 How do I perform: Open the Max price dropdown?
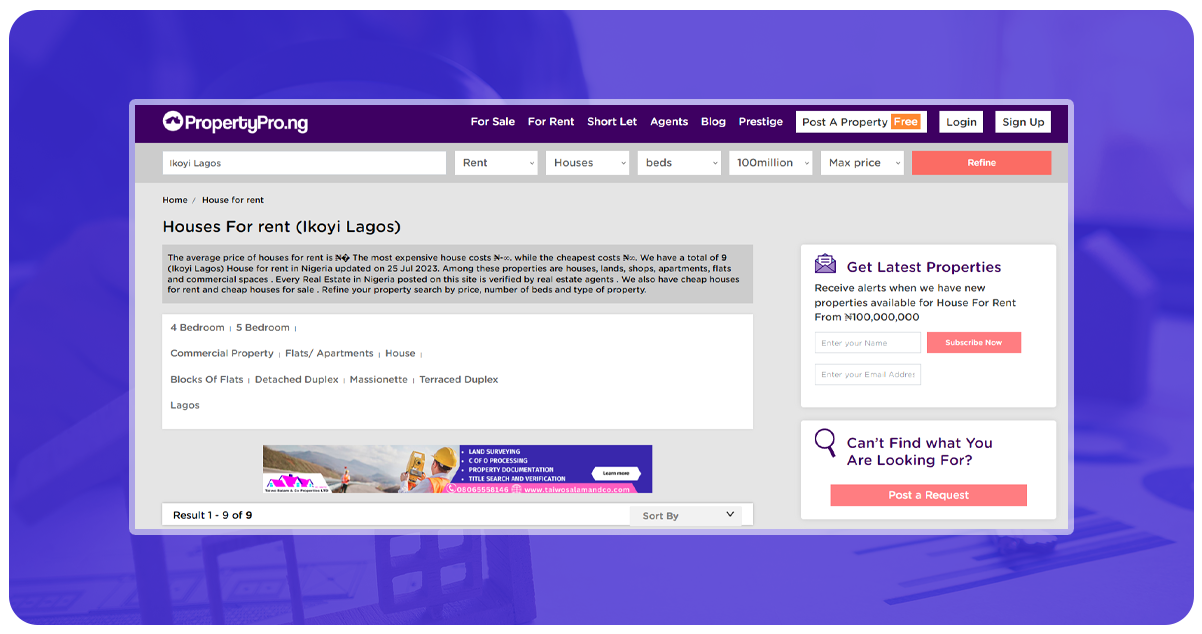pyautogui.click(x=862, y=163)
